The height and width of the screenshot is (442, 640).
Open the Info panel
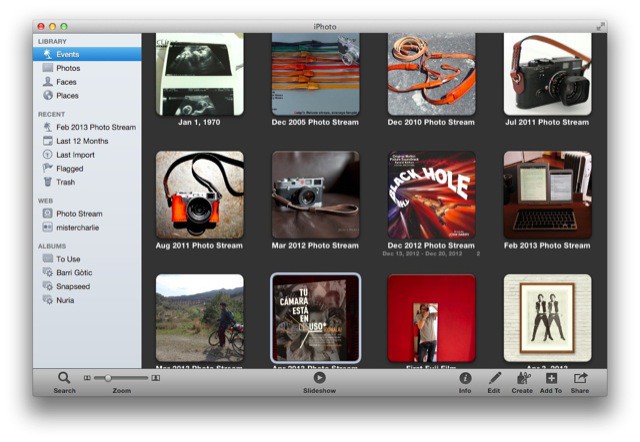(465, 378)
